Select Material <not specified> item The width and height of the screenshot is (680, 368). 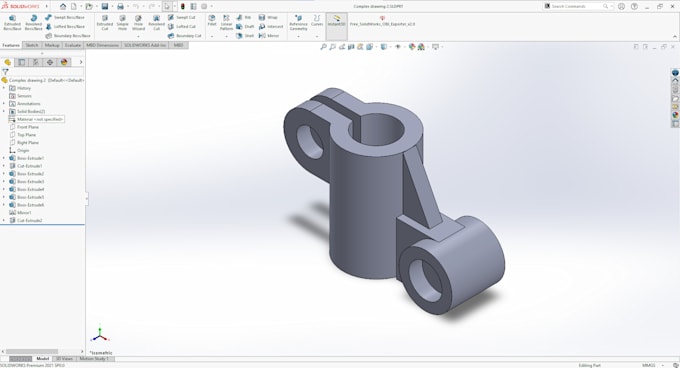[36, 119]
